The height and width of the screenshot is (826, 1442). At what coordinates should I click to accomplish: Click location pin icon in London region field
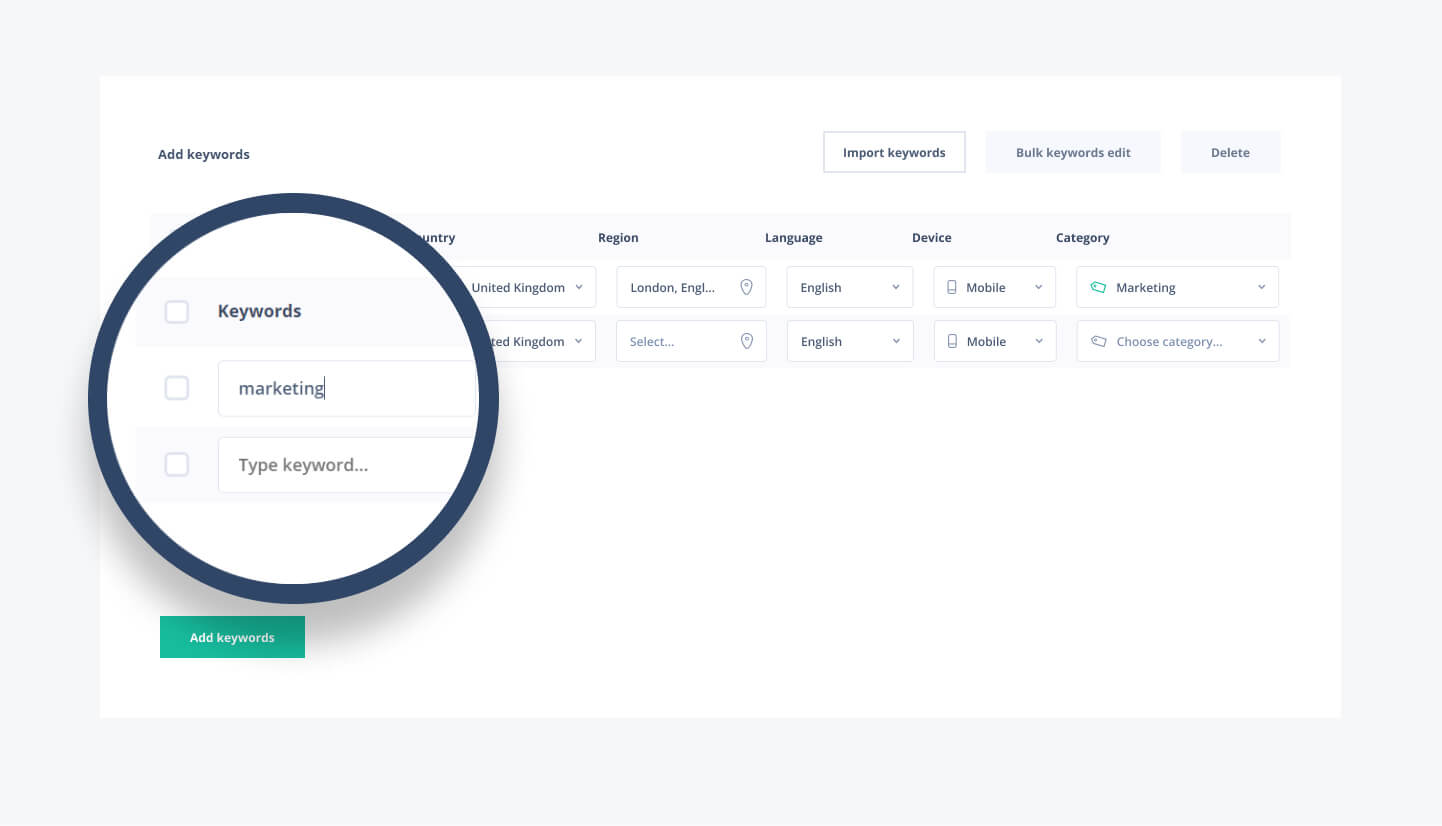pyautogui.click(x=746, y=287)
